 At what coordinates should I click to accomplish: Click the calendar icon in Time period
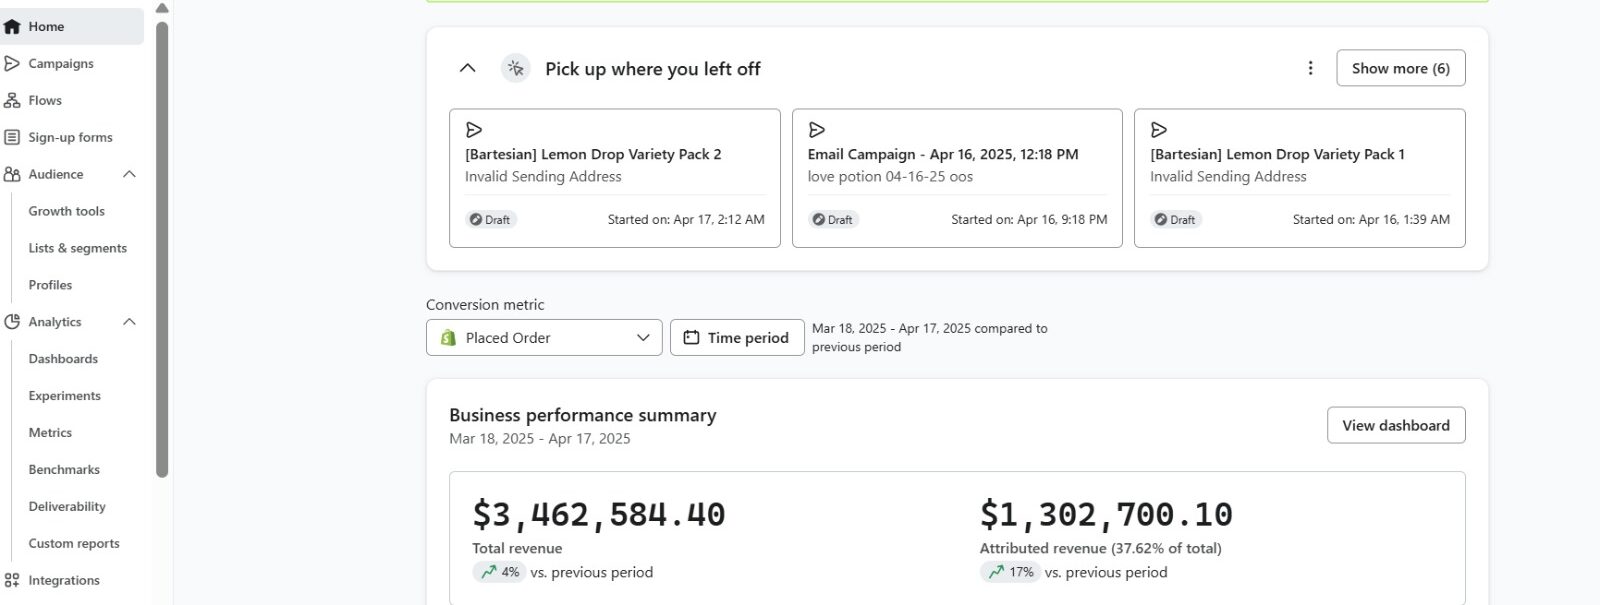(691, 338)
